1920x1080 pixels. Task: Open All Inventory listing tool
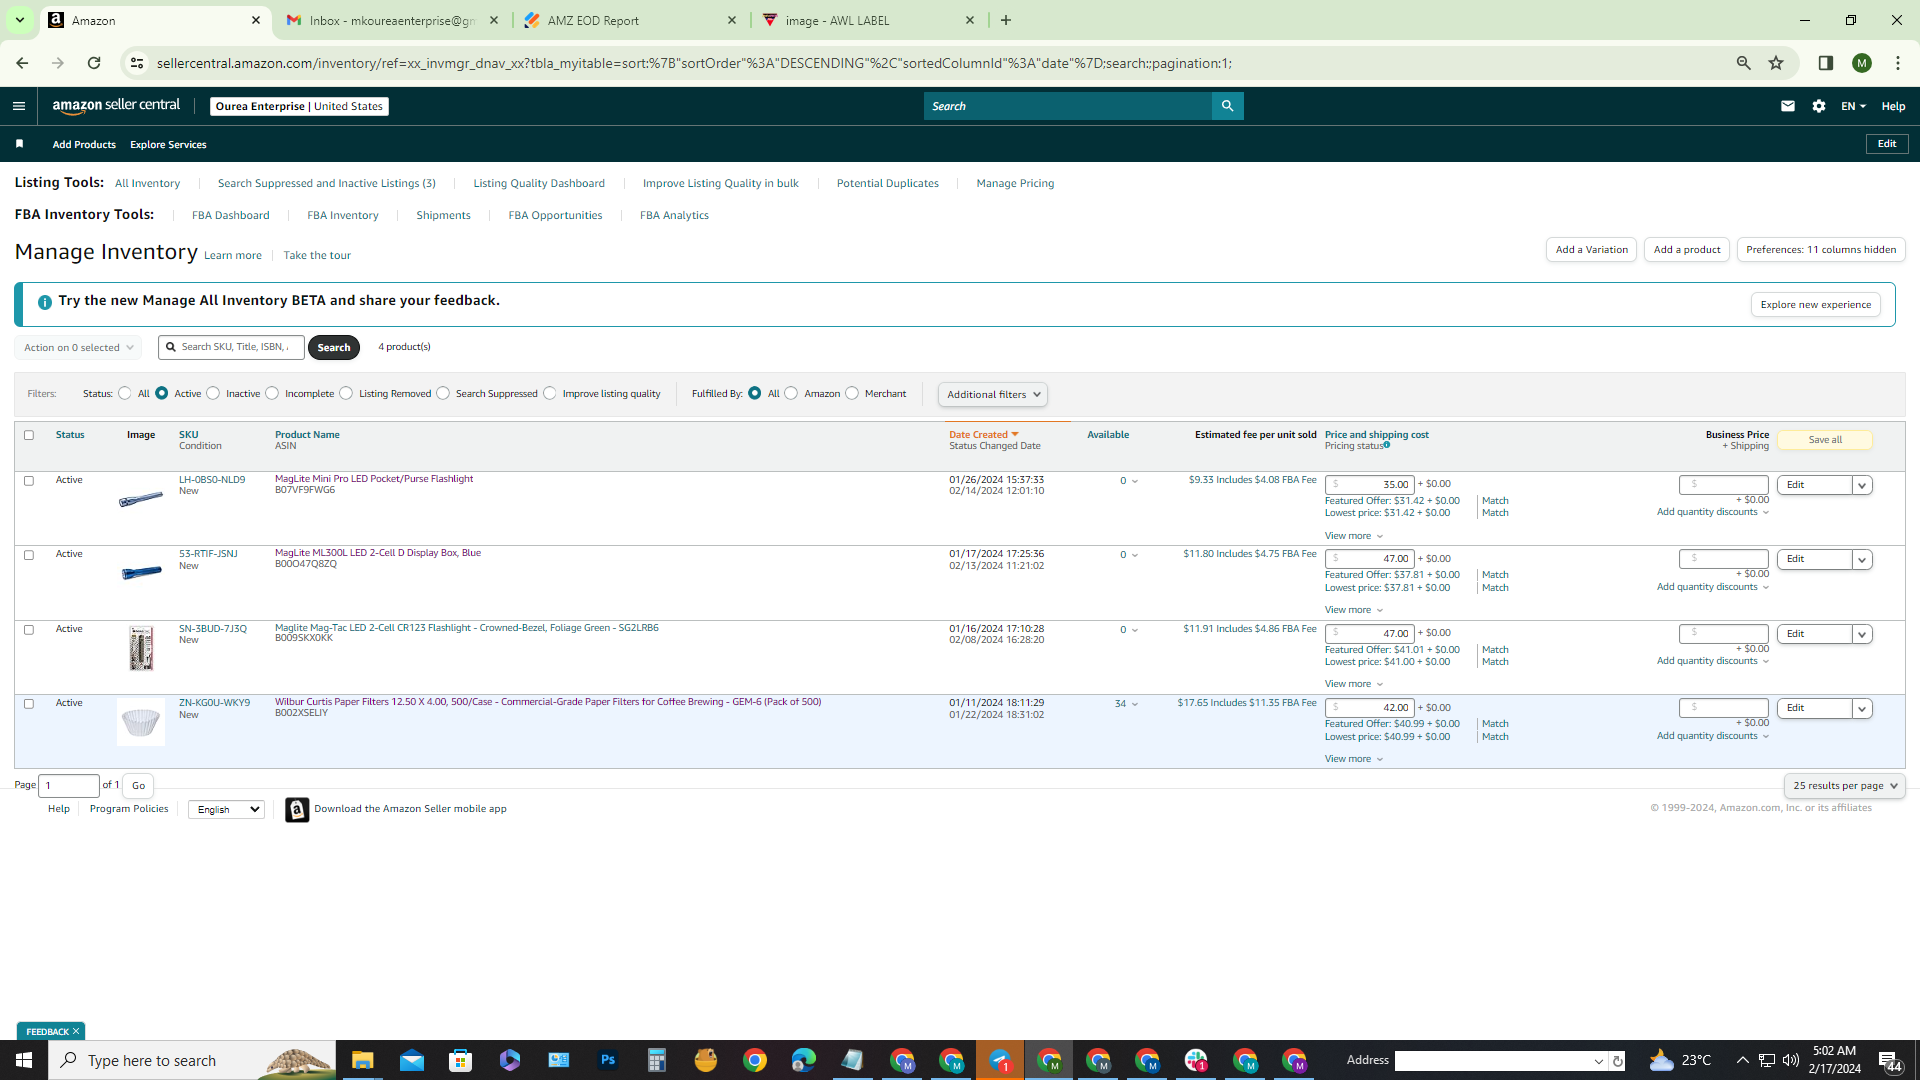tap(147, 183)
